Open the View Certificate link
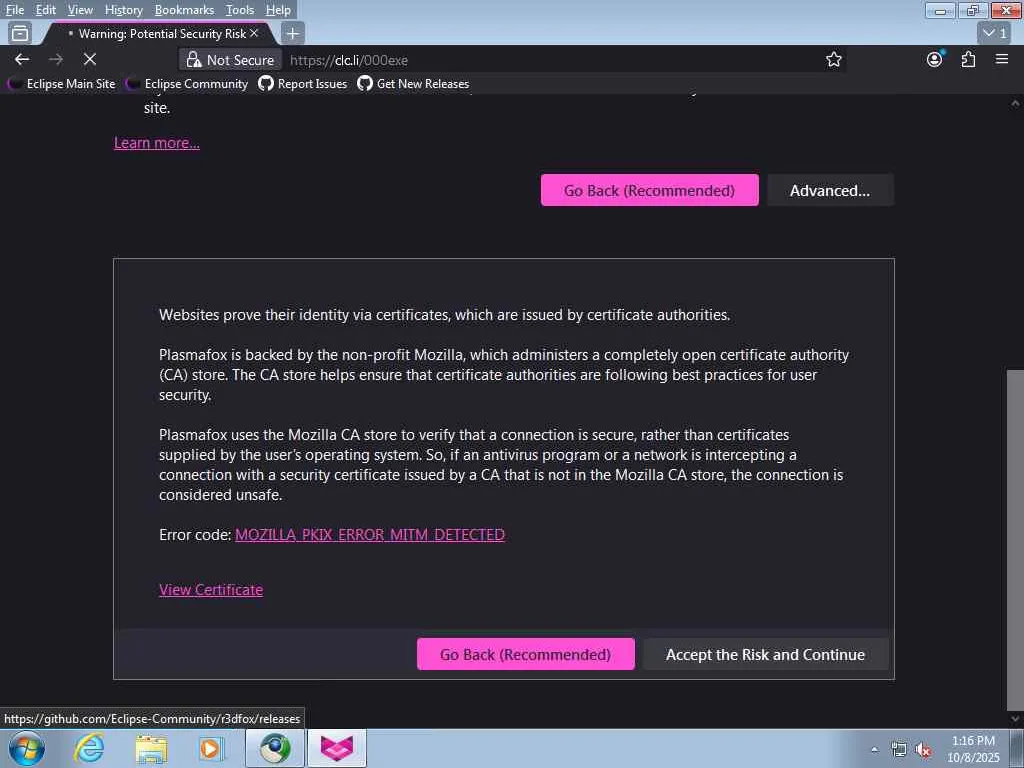Image resolution: width=1024 pixels, height=768 pixels. coord(211,589)
